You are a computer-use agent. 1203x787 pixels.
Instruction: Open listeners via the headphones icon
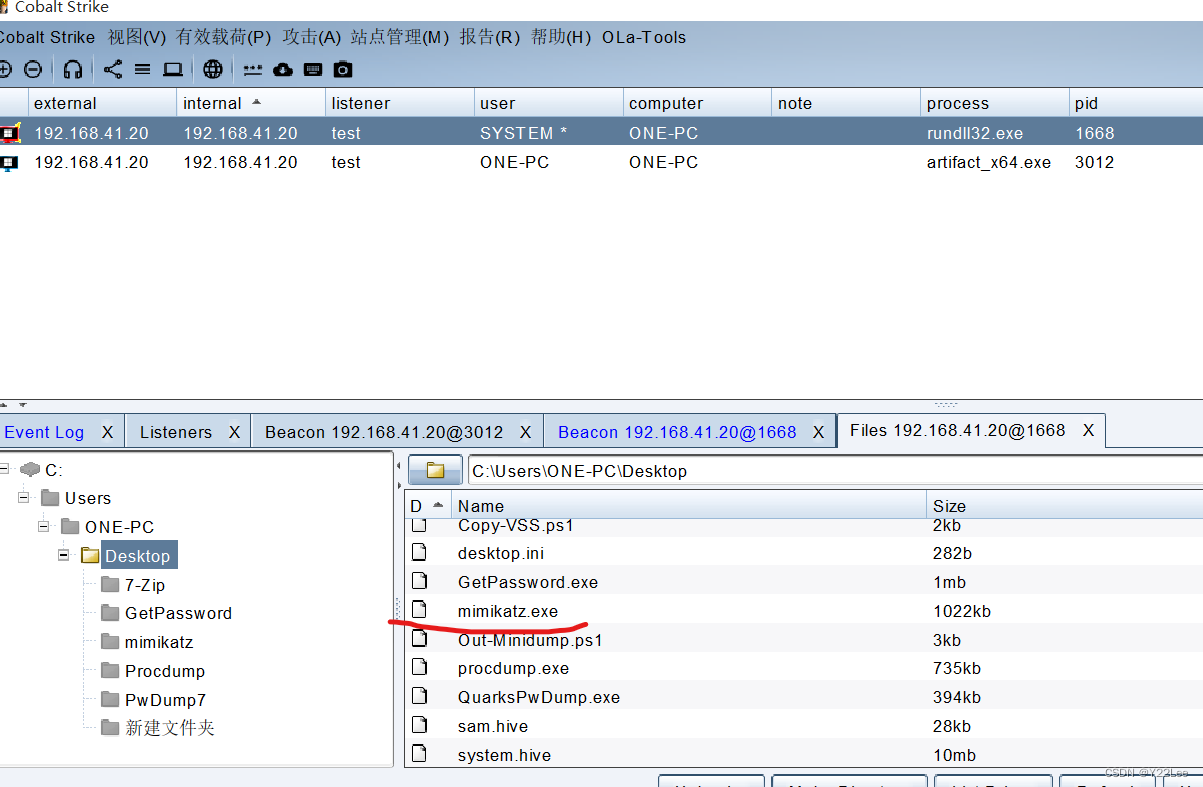coord(73,69)
